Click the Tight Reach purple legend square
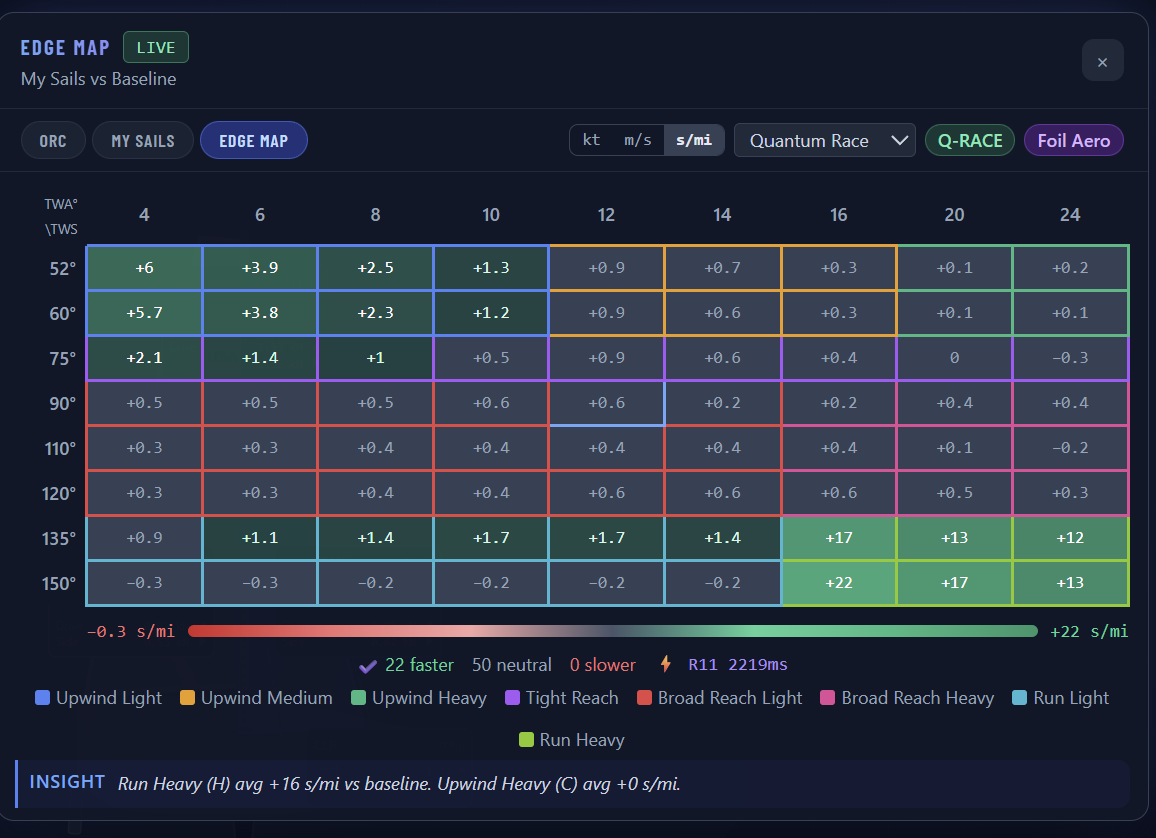 tap(512, 698)
